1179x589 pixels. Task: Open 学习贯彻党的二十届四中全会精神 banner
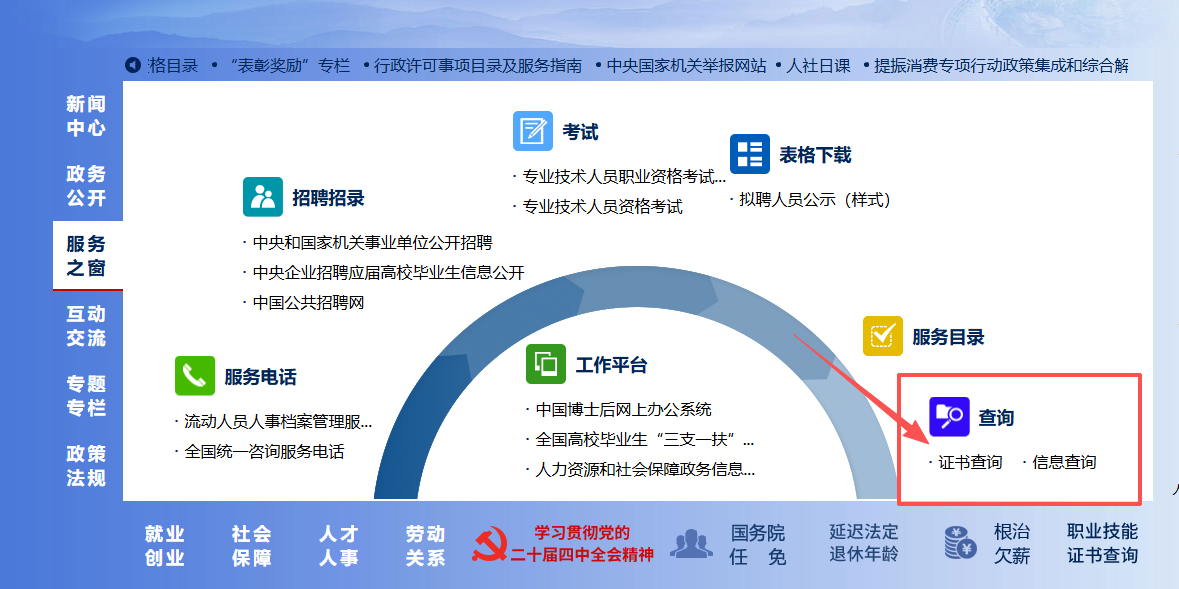pos(582,544)
